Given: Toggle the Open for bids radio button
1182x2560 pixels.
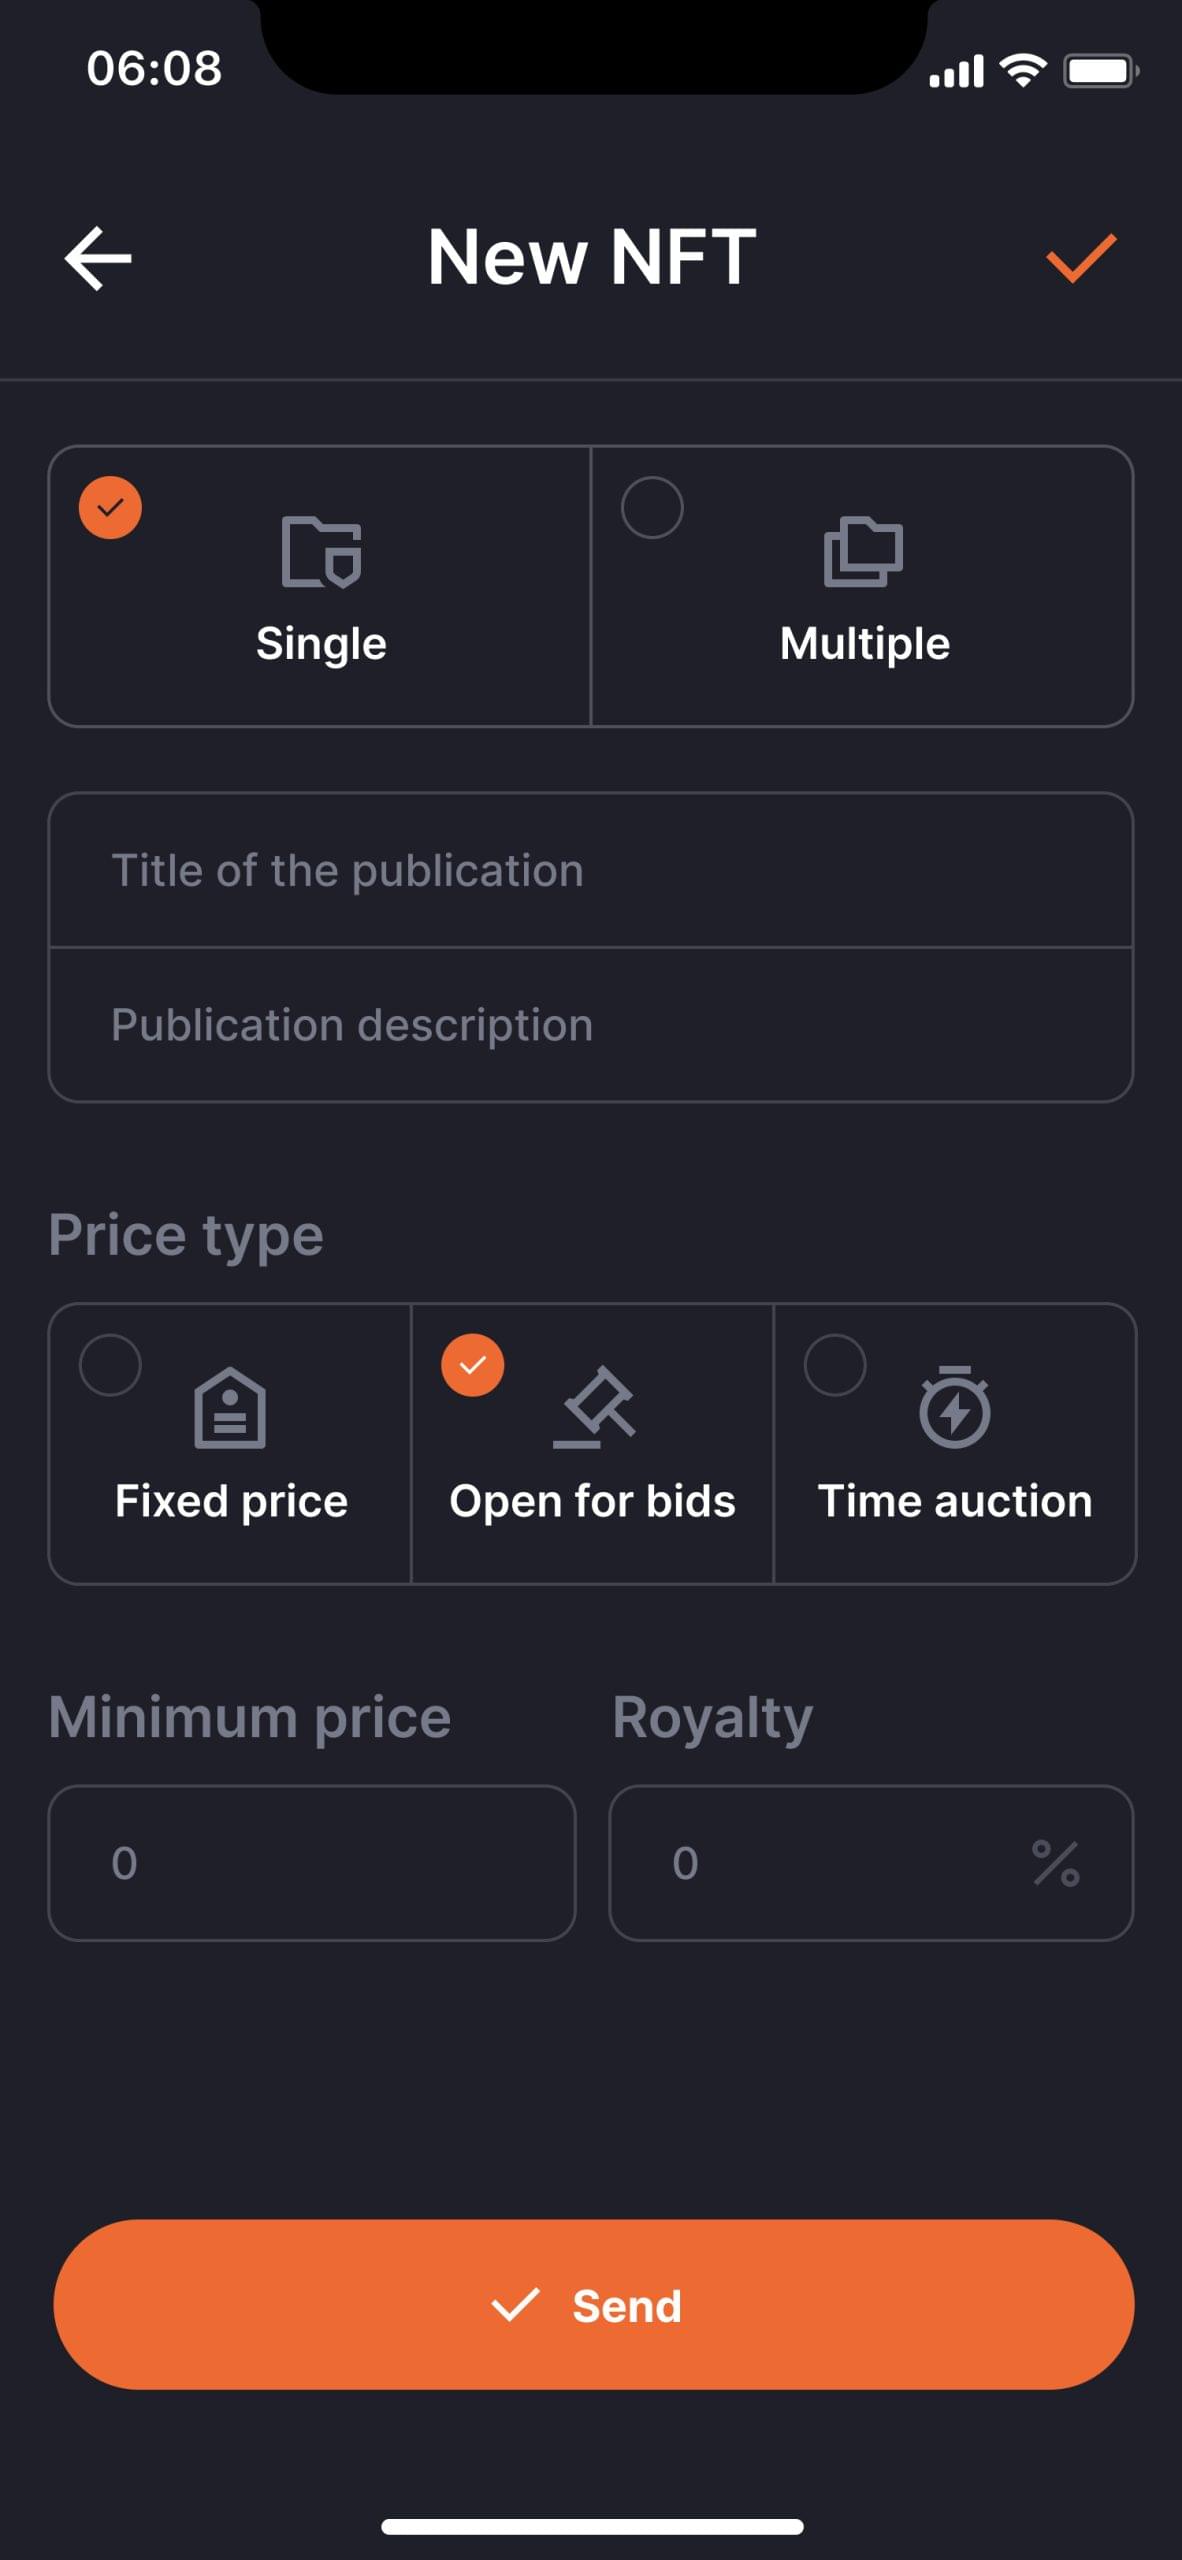Looking at the screenshot, I should [x=473, y=1365].
